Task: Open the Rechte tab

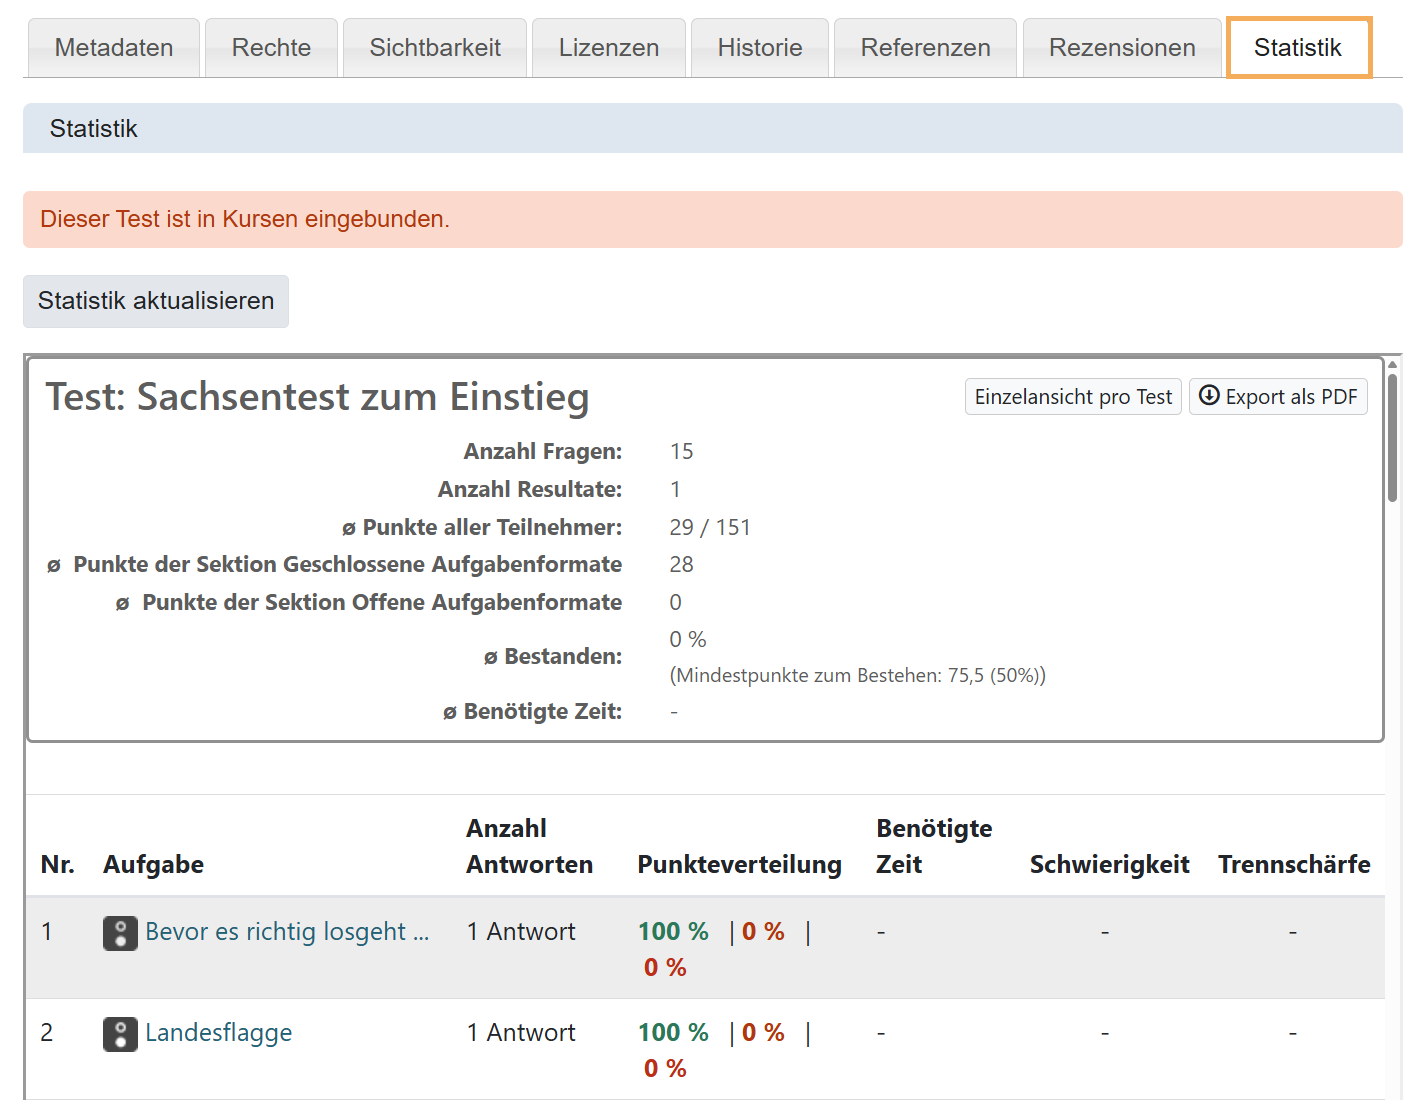Action: click(x=271, y=47)
